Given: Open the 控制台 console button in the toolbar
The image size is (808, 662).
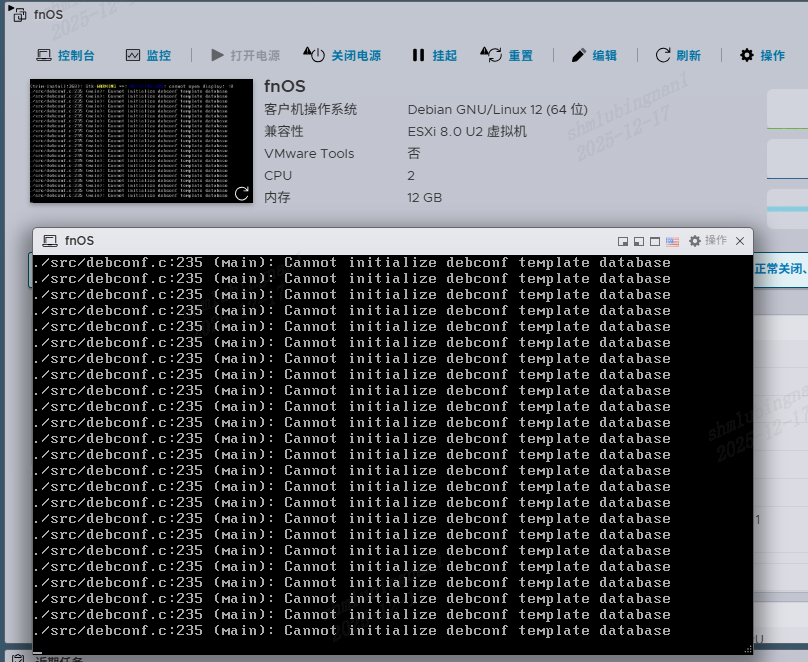Looking at the screenshot, I should point(65,55).
